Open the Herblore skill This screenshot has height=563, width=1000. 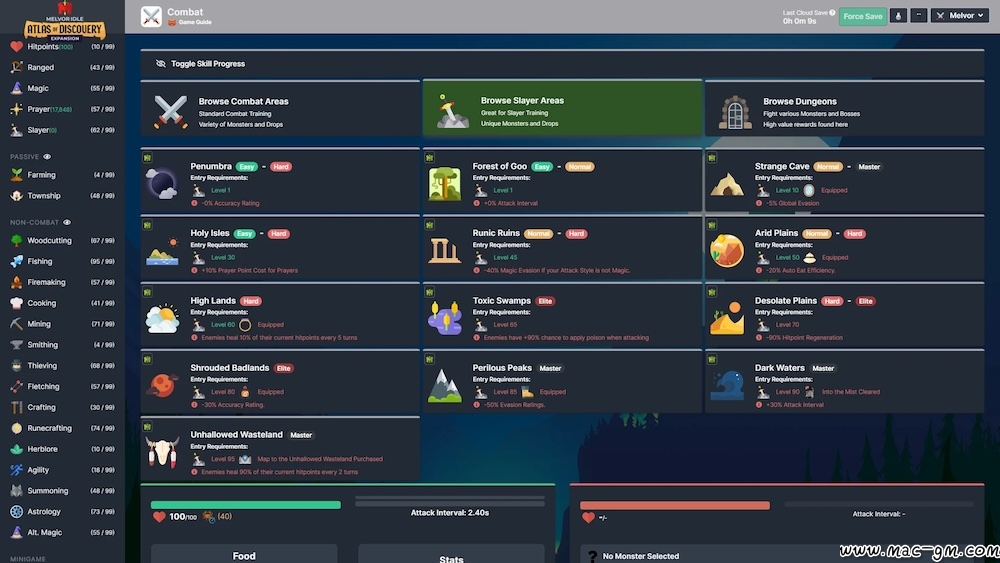click(62, 449)
